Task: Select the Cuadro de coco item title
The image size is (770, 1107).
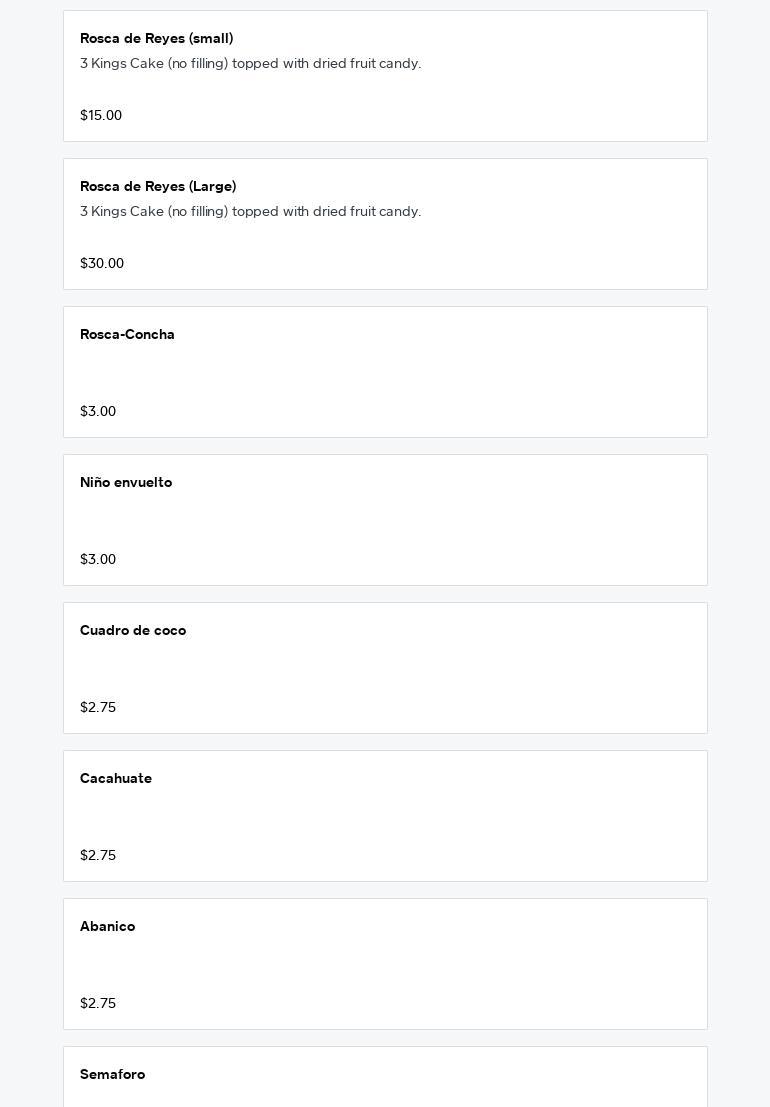Action: 133,631
